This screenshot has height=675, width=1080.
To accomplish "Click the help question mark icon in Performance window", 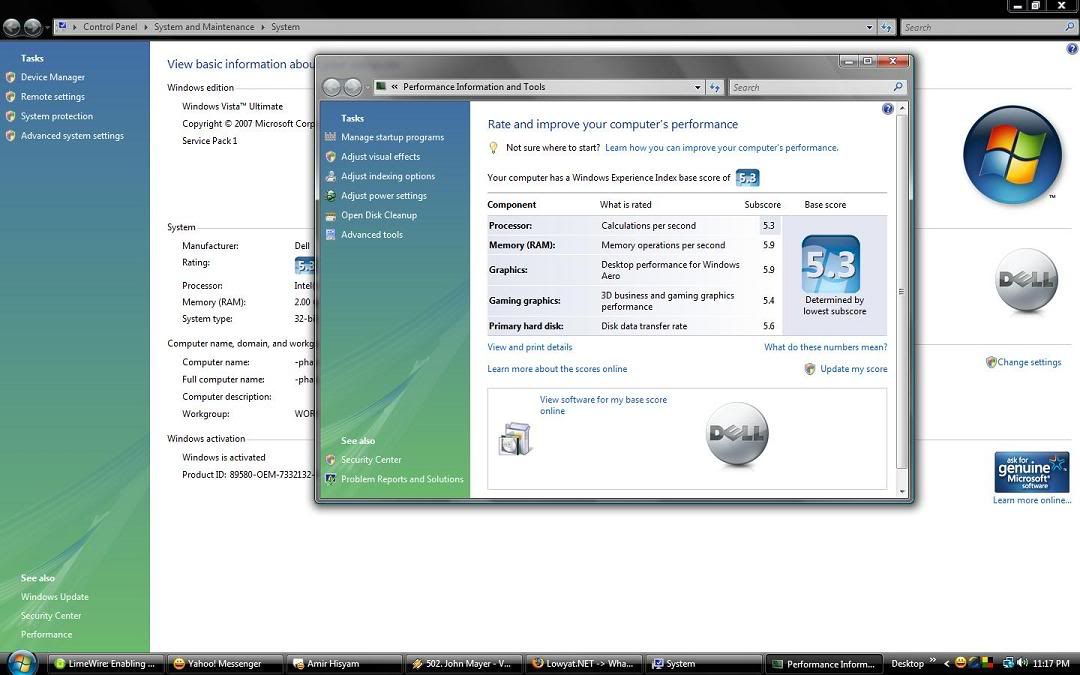I will 887,108.
